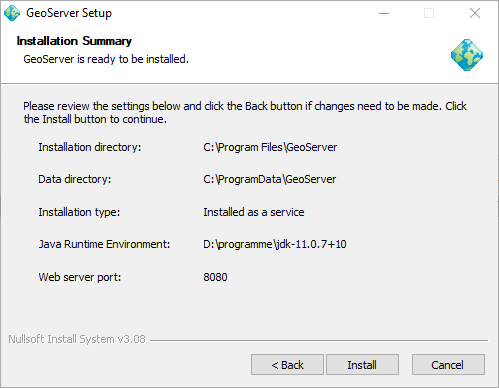This screenshot has width=499, height=388.
Task: Click the 'GeoServer is ready to be installed' subtitle
Action: coord(106,59)
